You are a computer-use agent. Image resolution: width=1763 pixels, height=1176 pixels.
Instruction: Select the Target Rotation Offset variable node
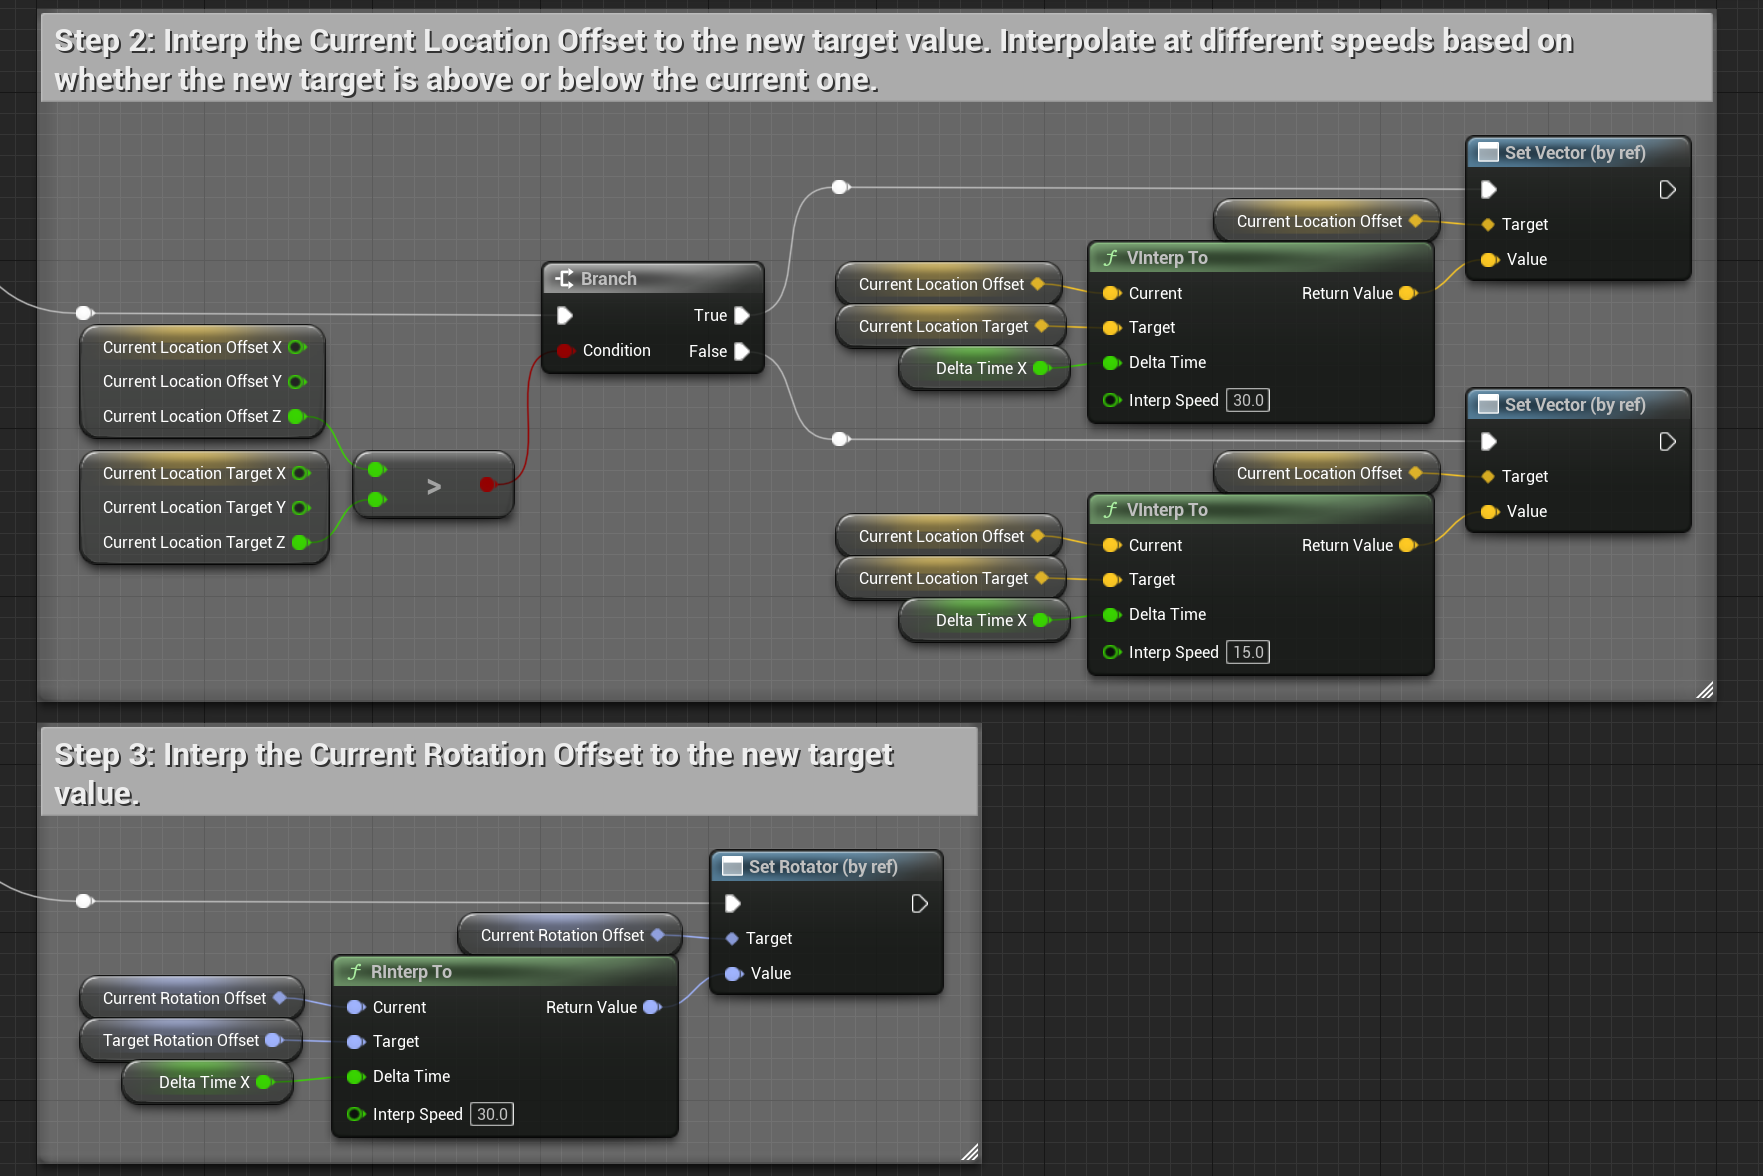pyautogui.click(x=181, y=1041)
